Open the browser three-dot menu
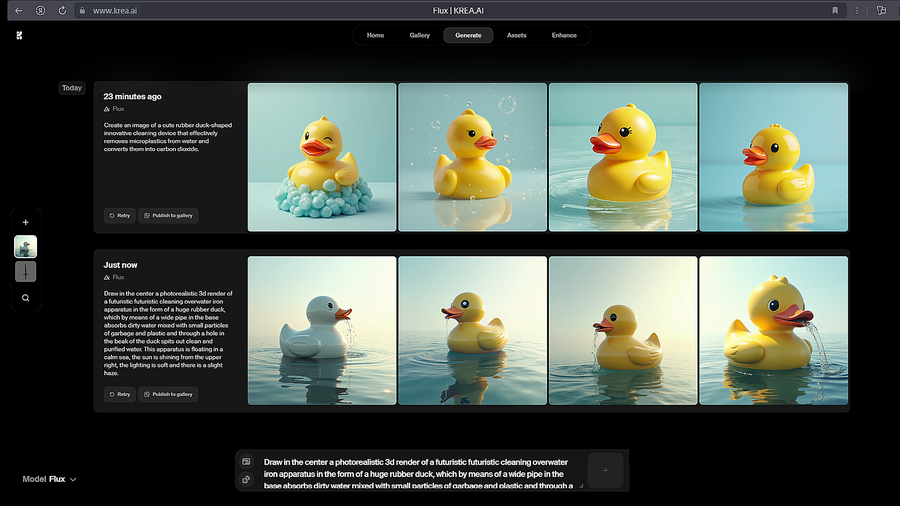Viewport: 900px width, 506px height. click(857, 10)
